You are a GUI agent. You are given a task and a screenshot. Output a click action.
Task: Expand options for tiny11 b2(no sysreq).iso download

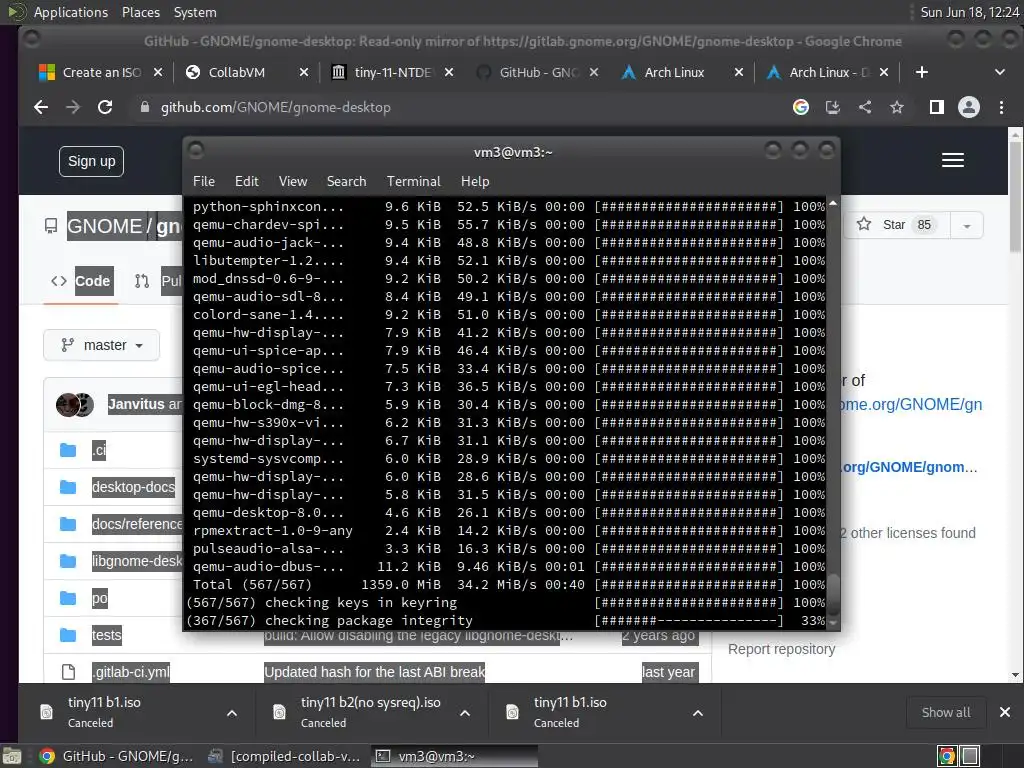click(x=465, y=713)
